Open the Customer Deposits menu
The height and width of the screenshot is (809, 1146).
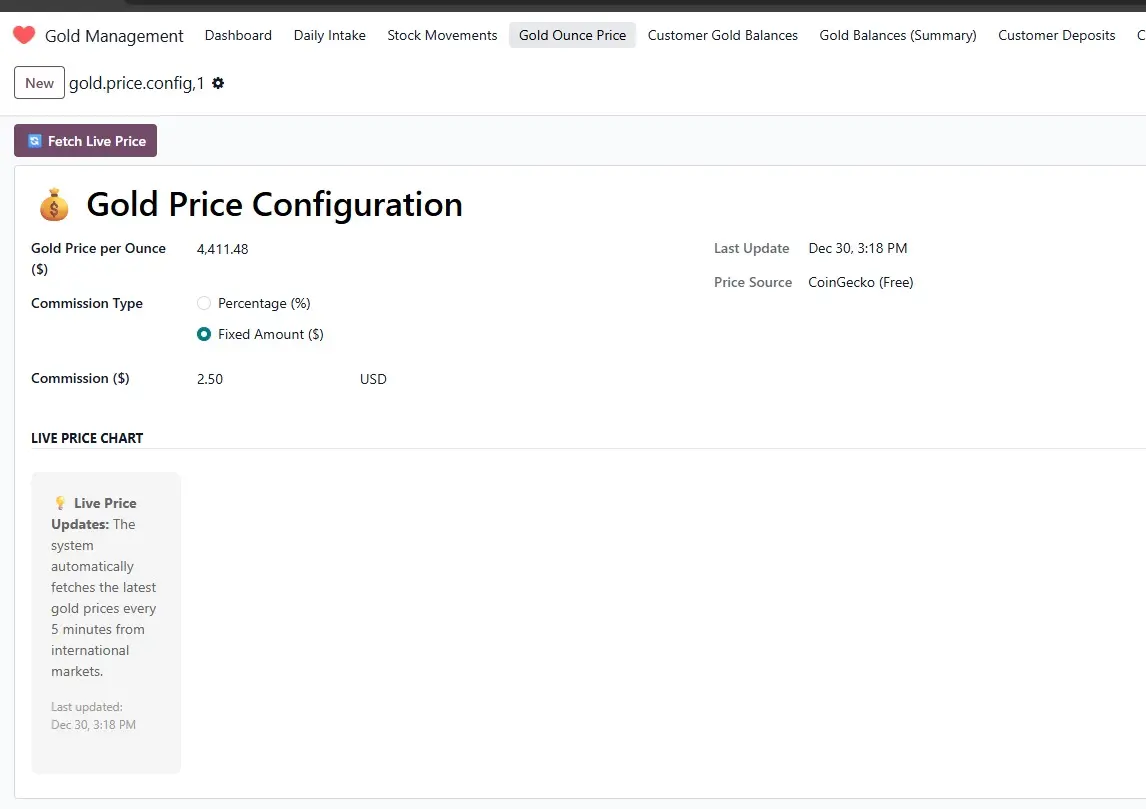1056,35
